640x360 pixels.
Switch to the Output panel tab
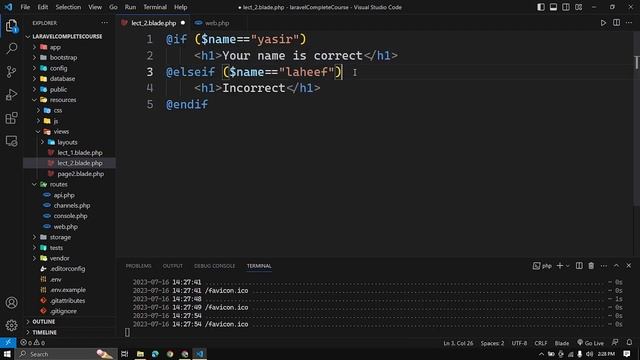(173, 266)
